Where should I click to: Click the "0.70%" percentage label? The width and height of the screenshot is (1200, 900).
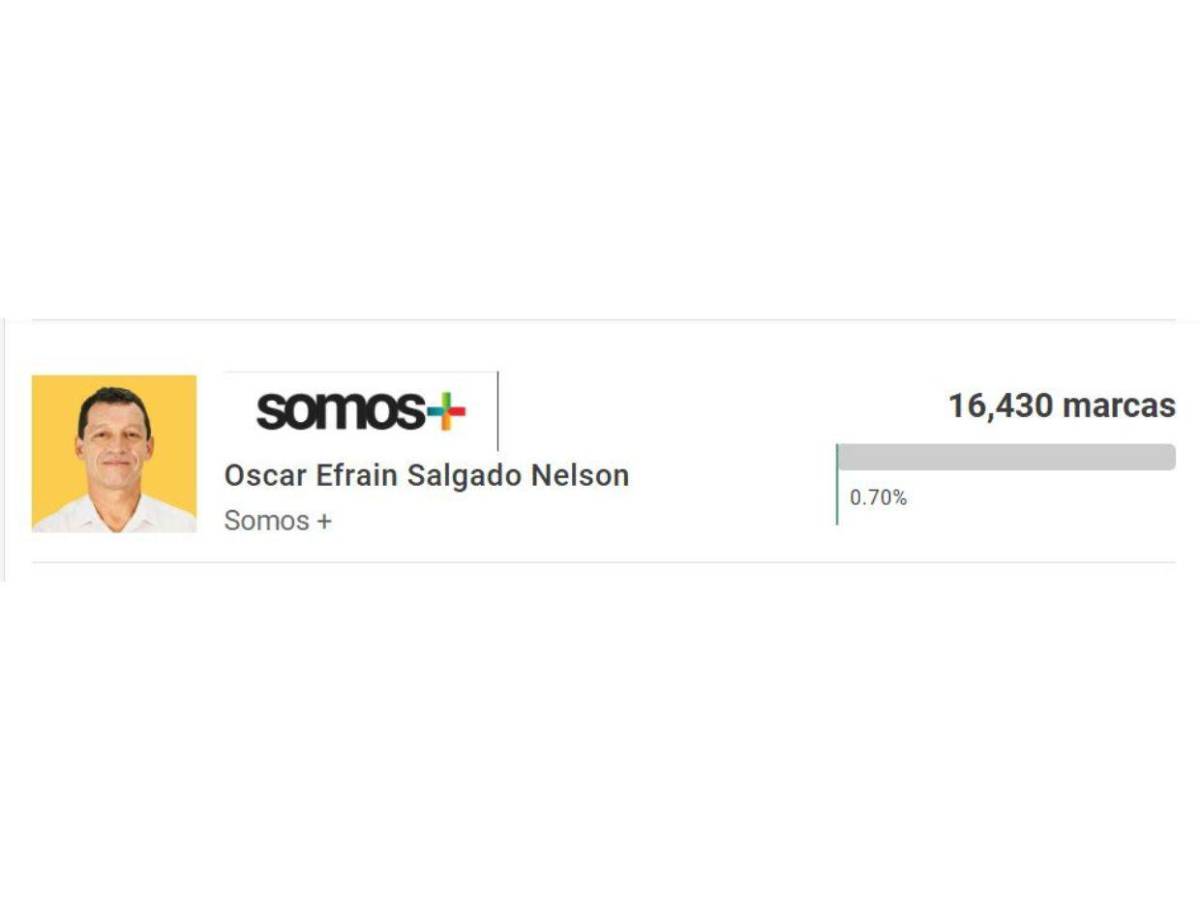pos(878,497)
